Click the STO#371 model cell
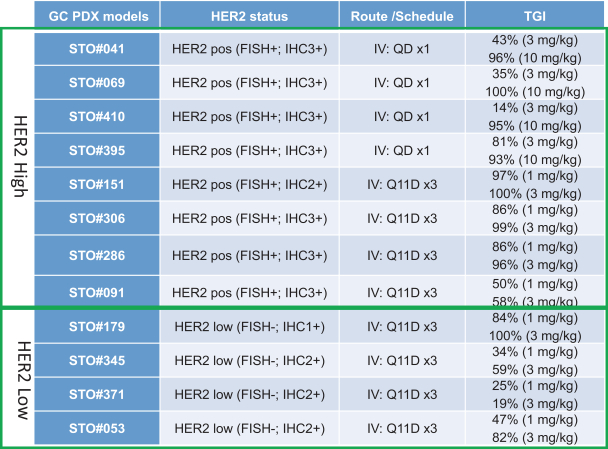This screenshot has width=608, height=449. [96, 394]
